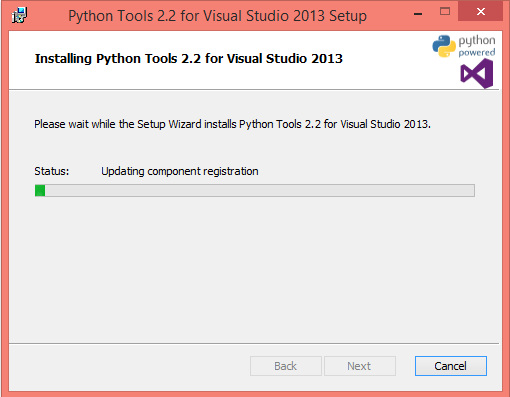
Task: Click the green filled part of the progress bar
Action: 40,191
